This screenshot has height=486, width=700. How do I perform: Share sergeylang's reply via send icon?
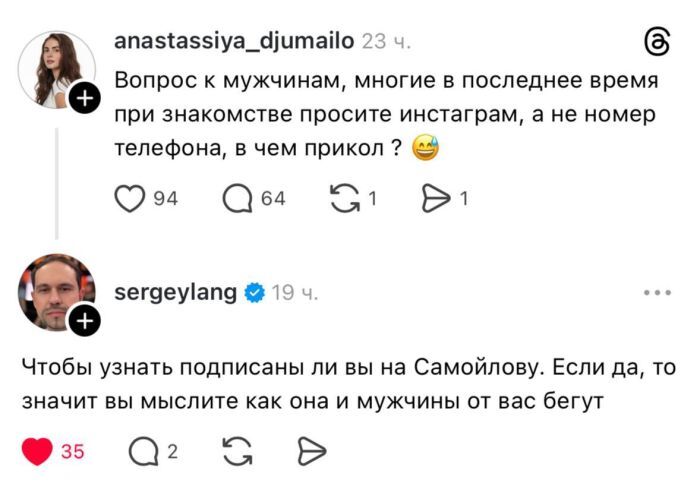pyautogui.click(x=312, y=452)
